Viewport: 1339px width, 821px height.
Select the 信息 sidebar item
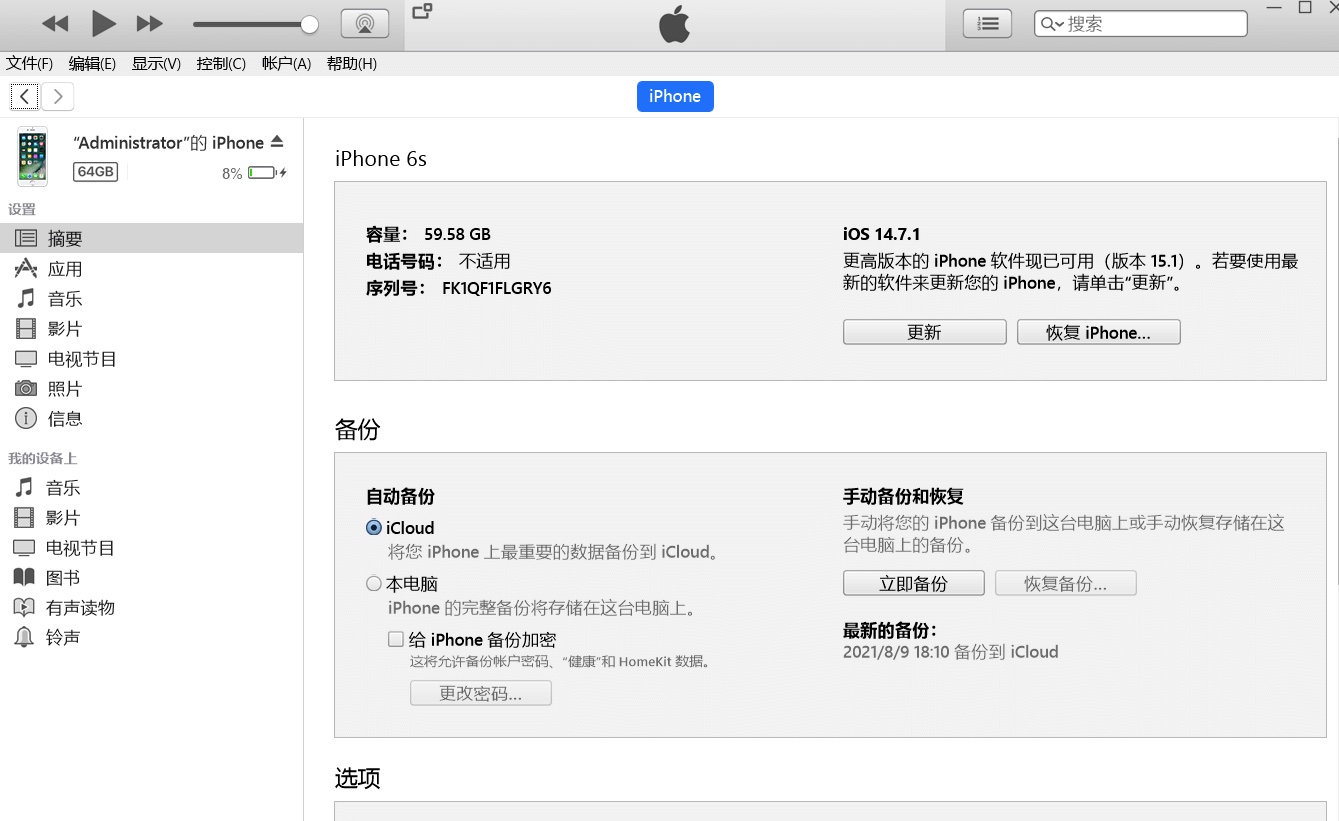click(x=64, y=418)
